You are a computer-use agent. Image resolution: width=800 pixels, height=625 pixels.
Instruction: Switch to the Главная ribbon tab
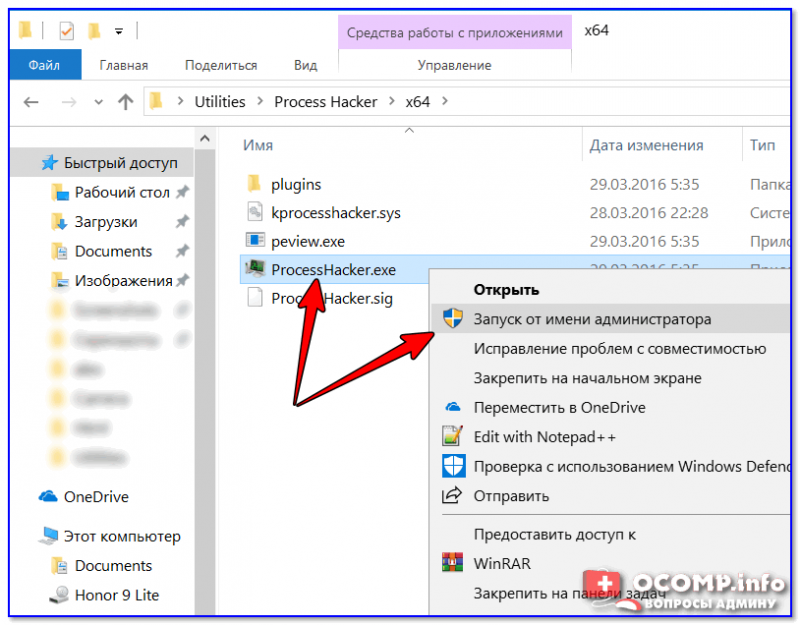coord(123,65)
